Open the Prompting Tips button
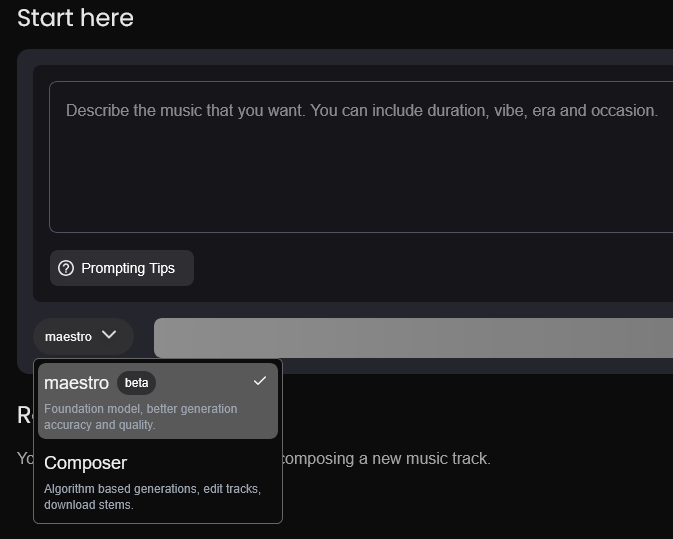 (122, 268)
